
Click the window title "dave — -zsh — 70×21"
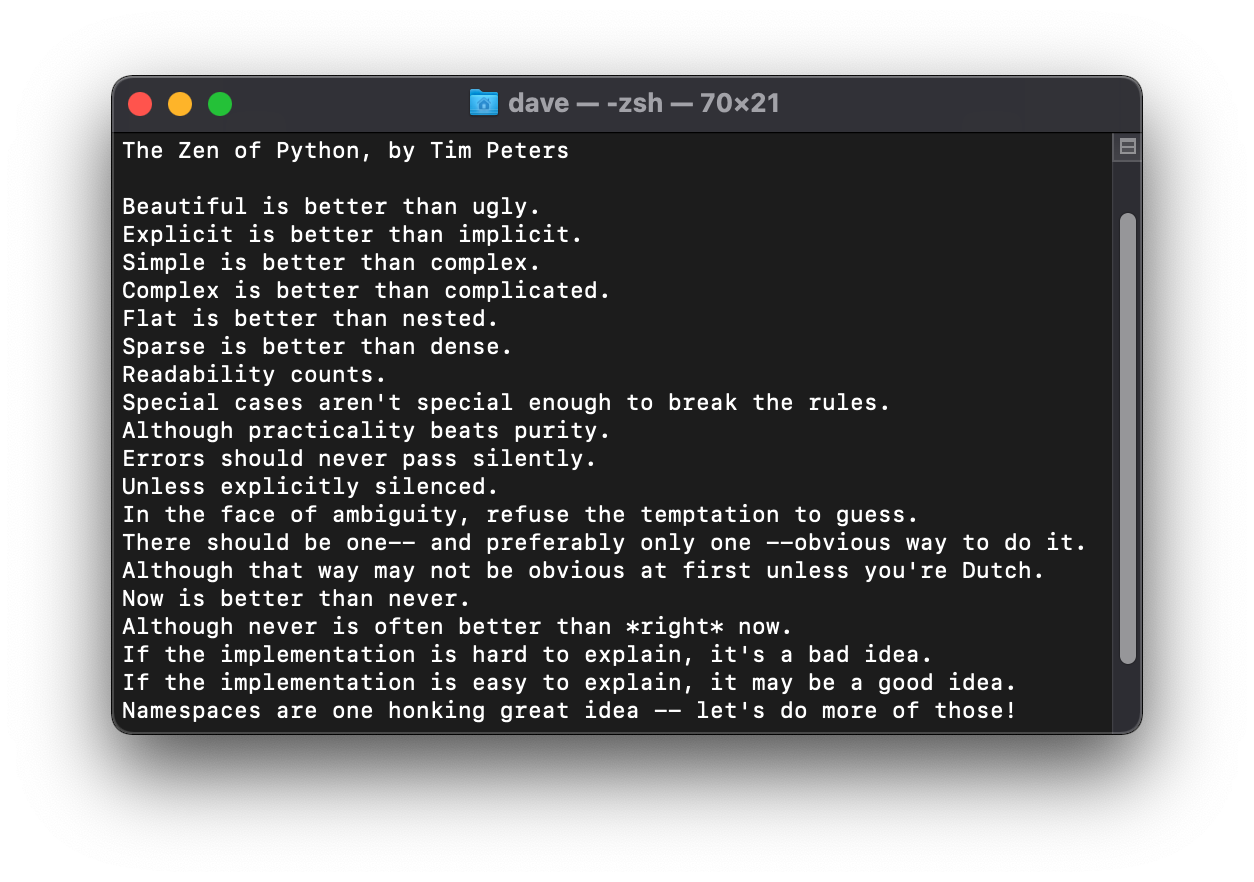(643, 103)
